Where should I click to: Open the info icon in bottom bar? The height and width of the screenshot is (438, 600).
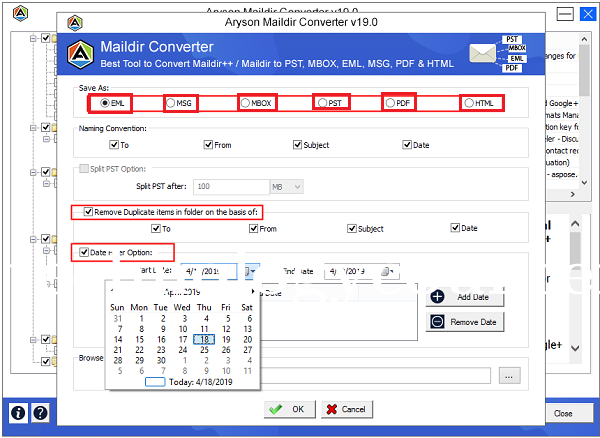click(x=18, y=413)
